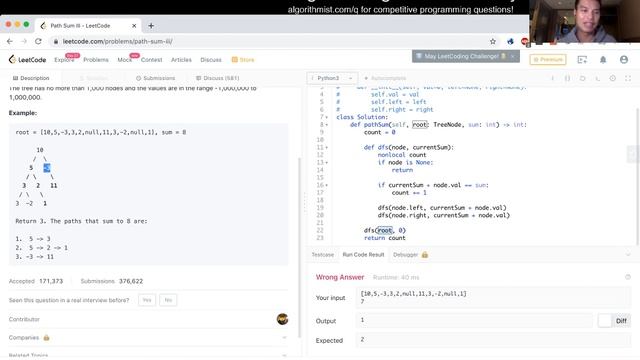Go to the Articles page

click(x=181, y=60)
